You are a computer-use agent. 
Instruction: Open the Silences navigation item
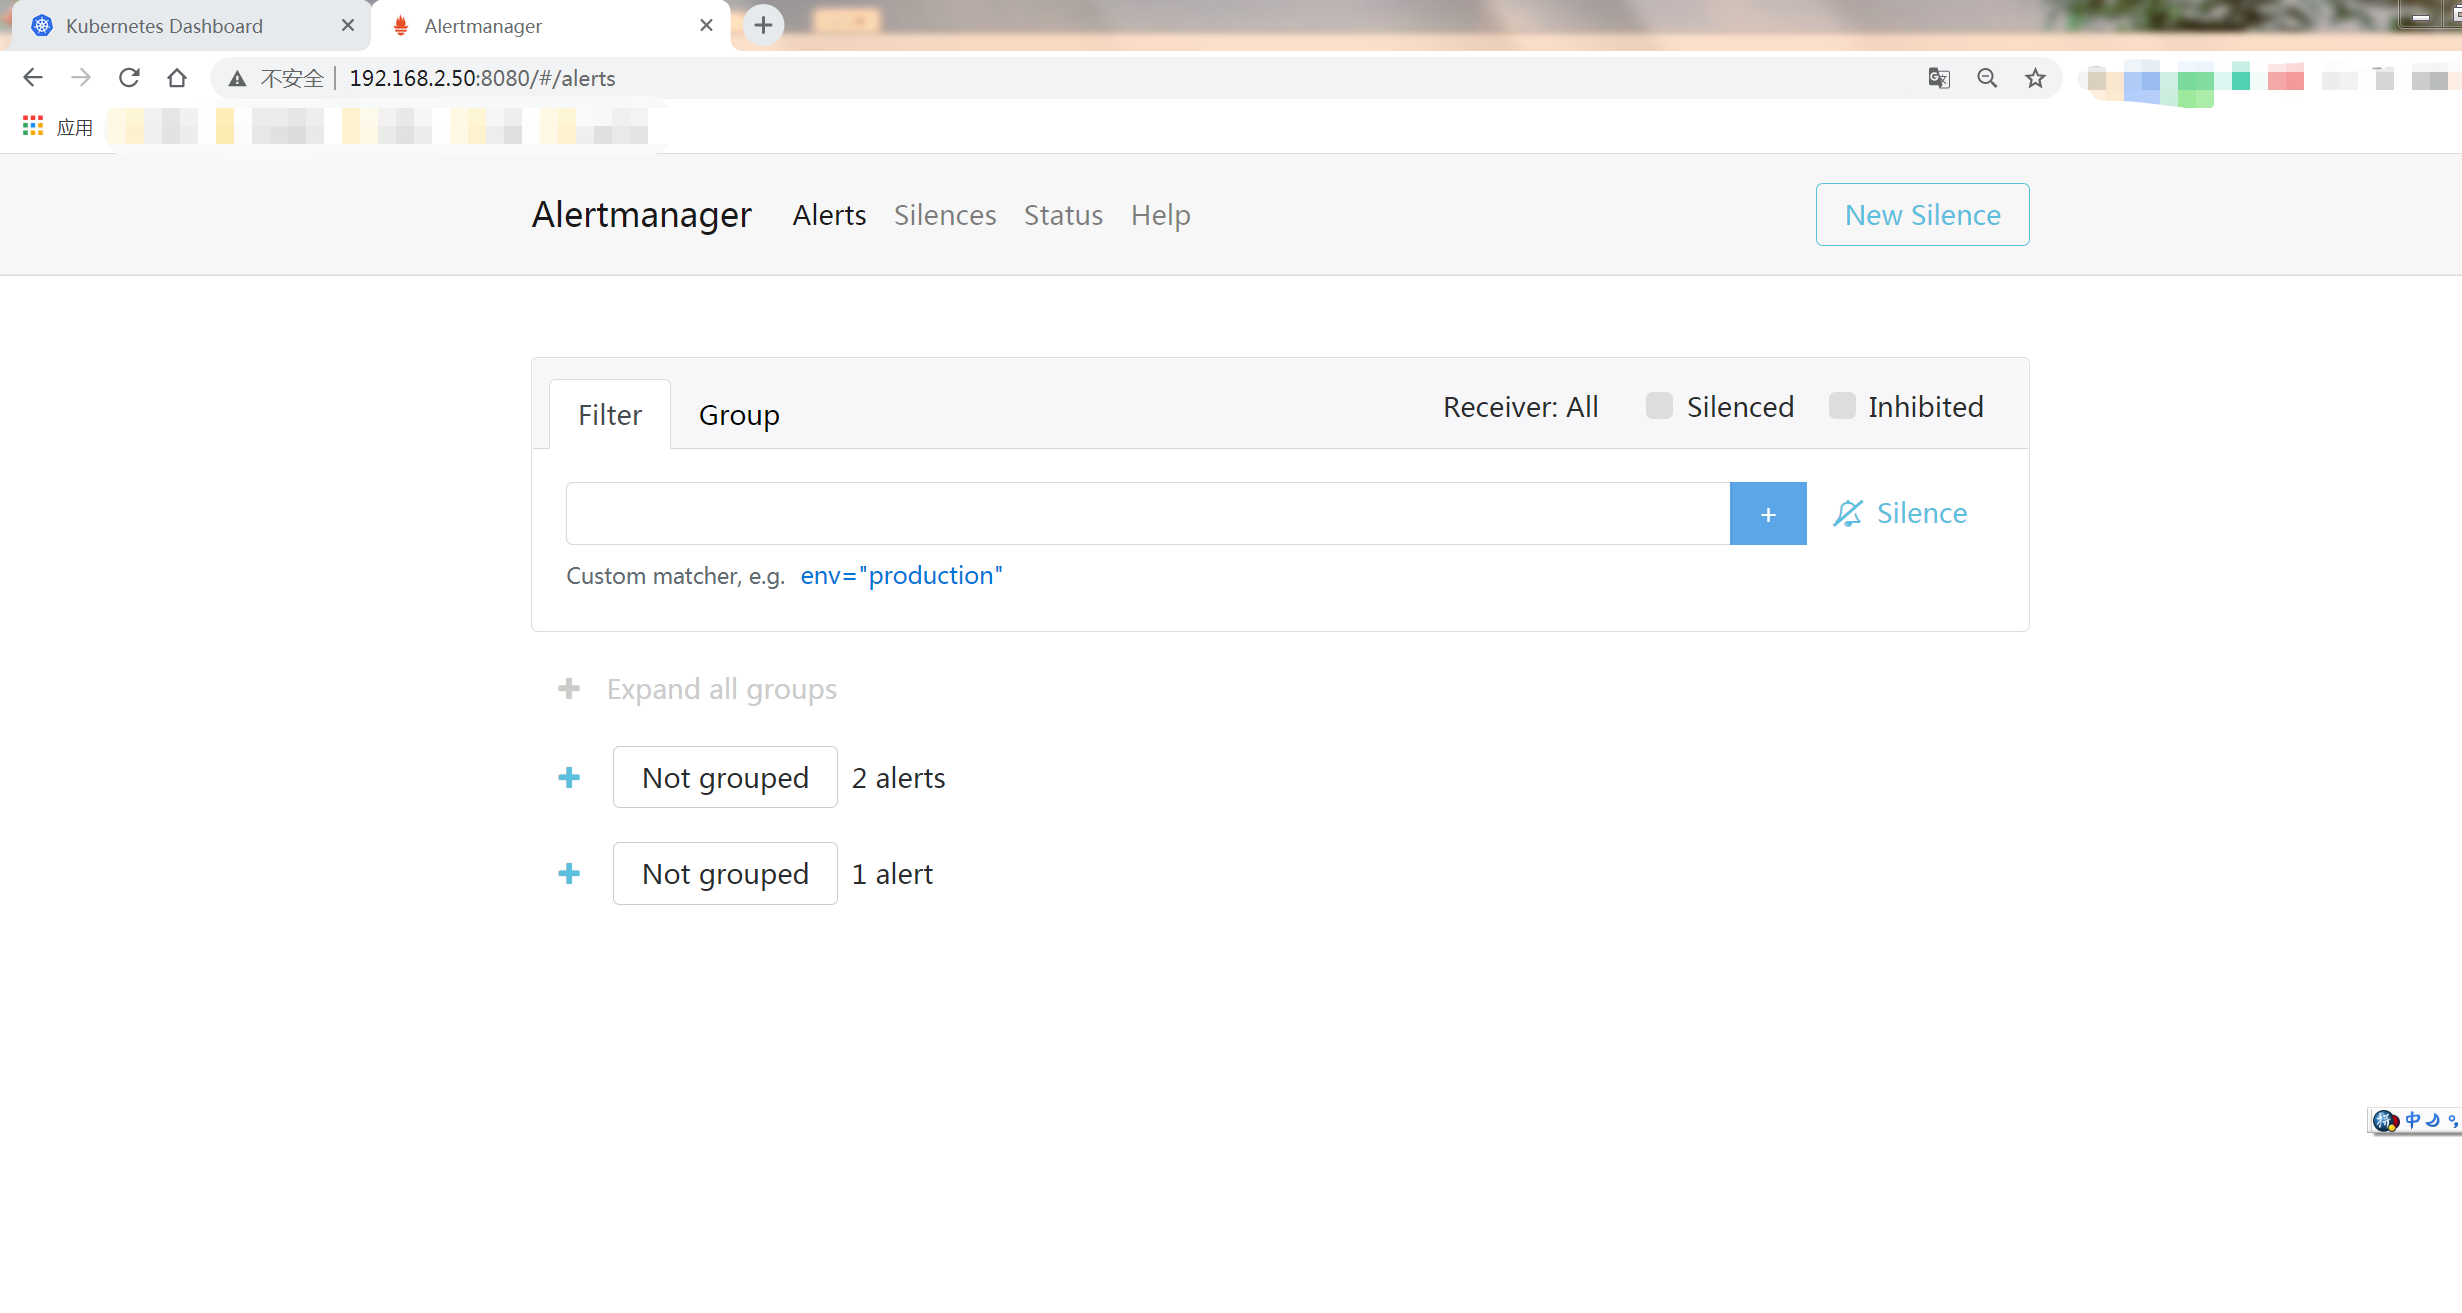(x=944, y=215)
